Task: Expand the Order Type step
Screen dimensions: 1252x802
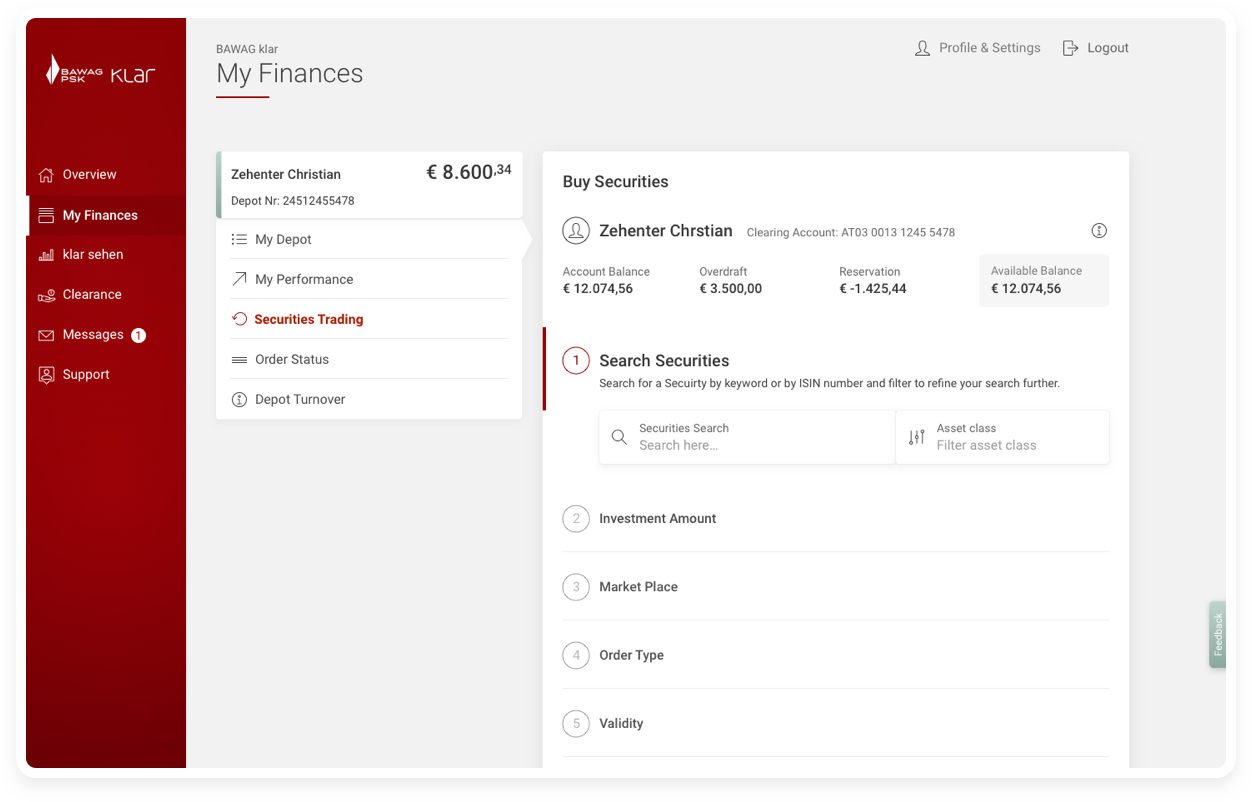Action: pos(631,655)
